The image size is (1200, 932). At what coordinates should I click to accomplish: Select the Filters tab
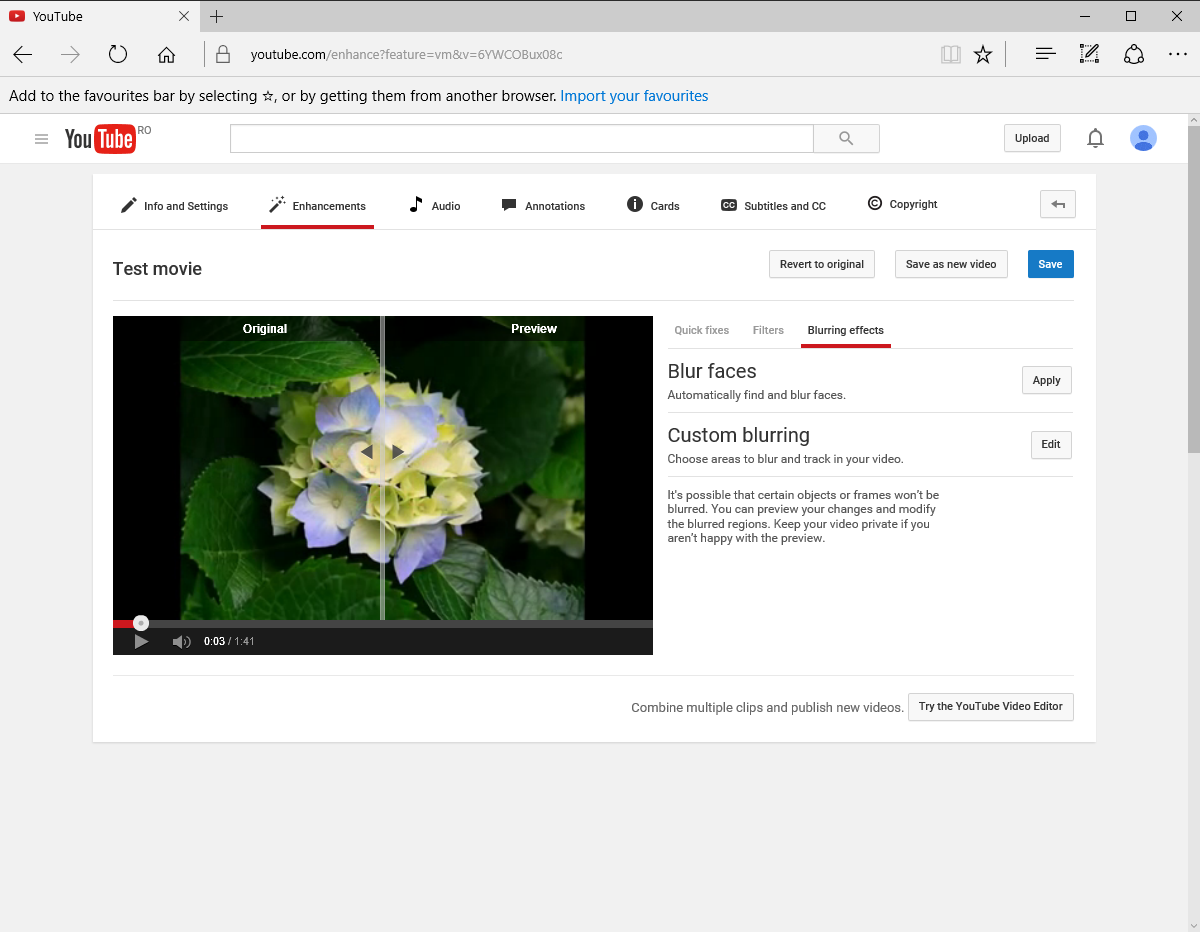coord(768,330)
